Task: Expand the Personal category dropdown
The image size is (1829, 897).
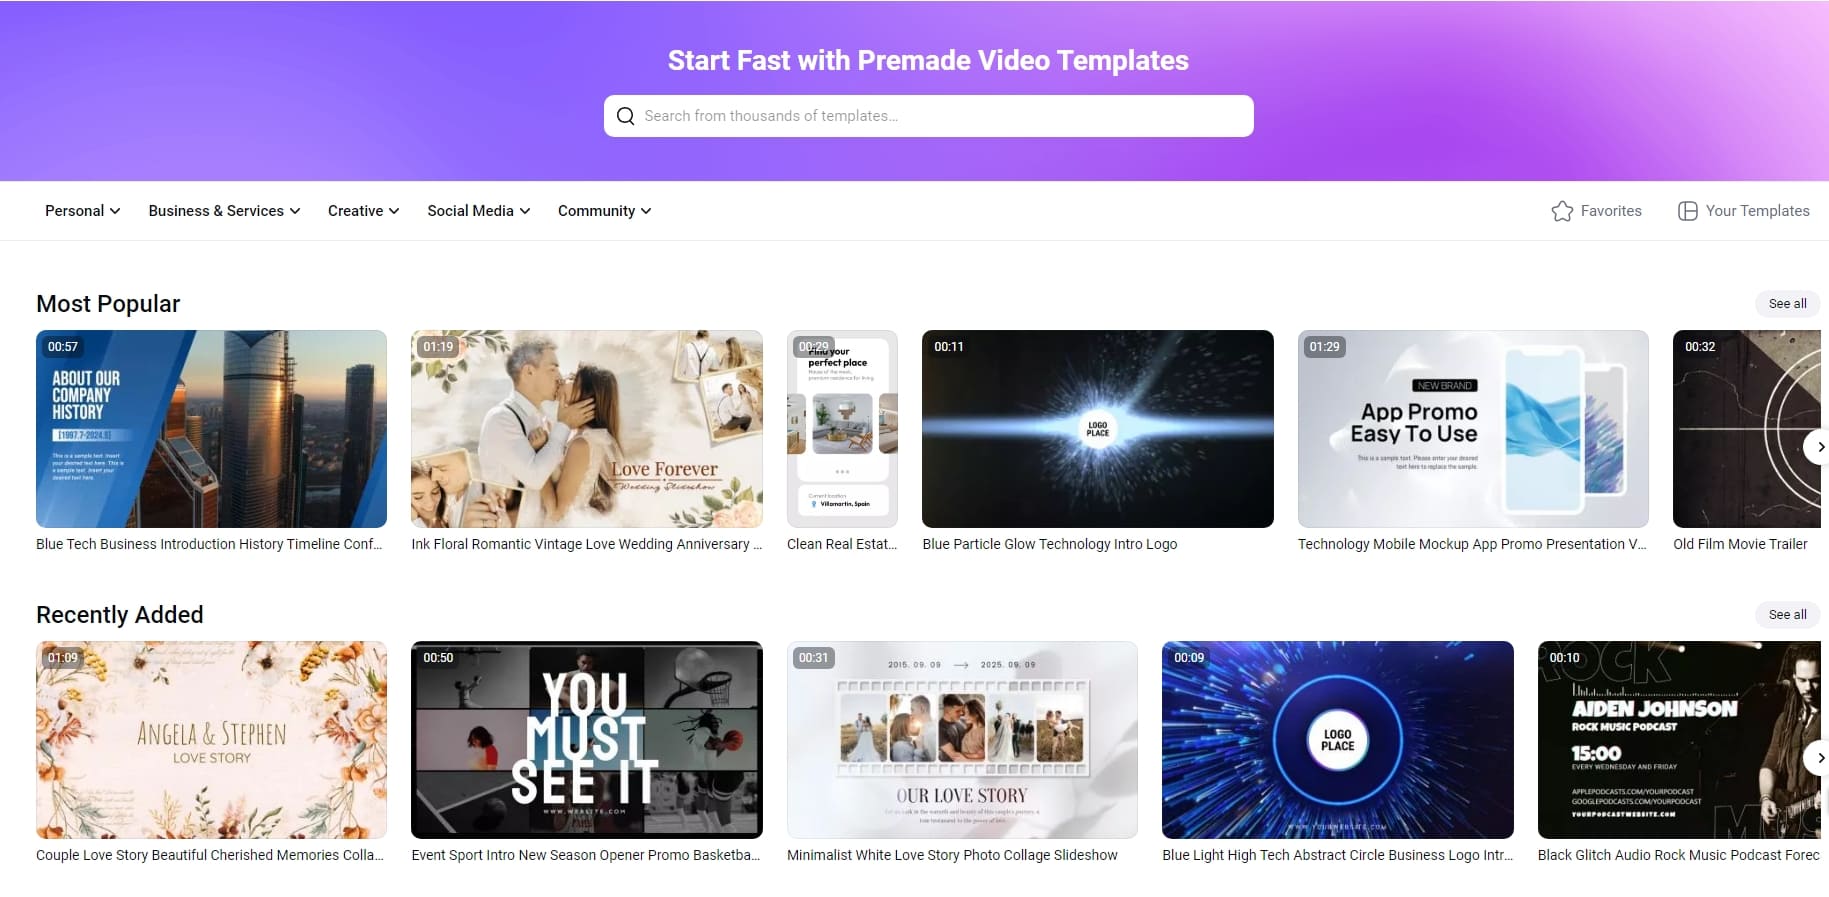Action: 82,211
